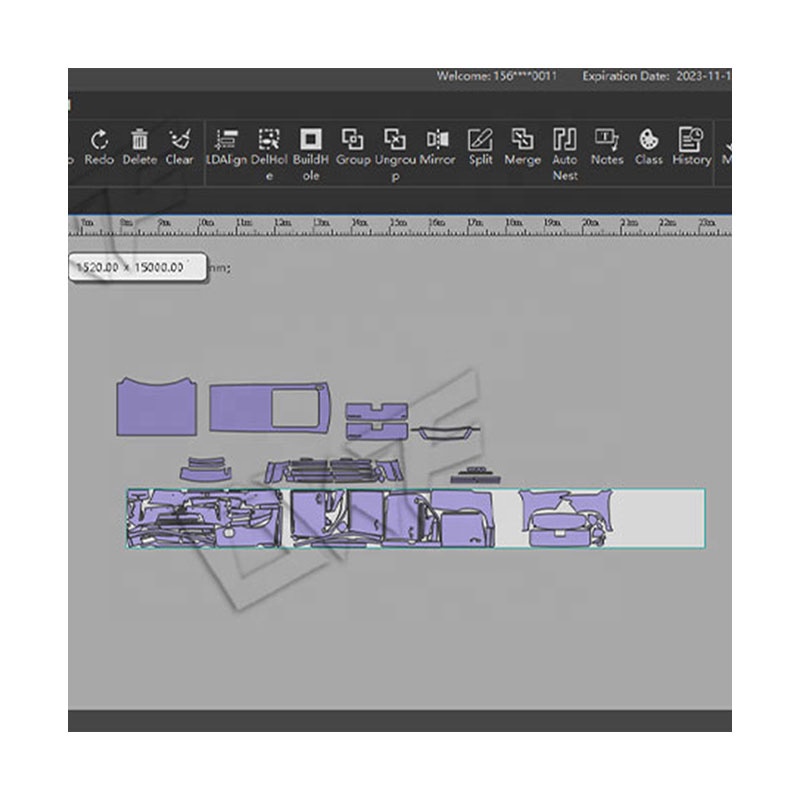
Task: Click the 1520.00 × 15000.00 size field
Action: pyautogui.click(x=137, y=268)
